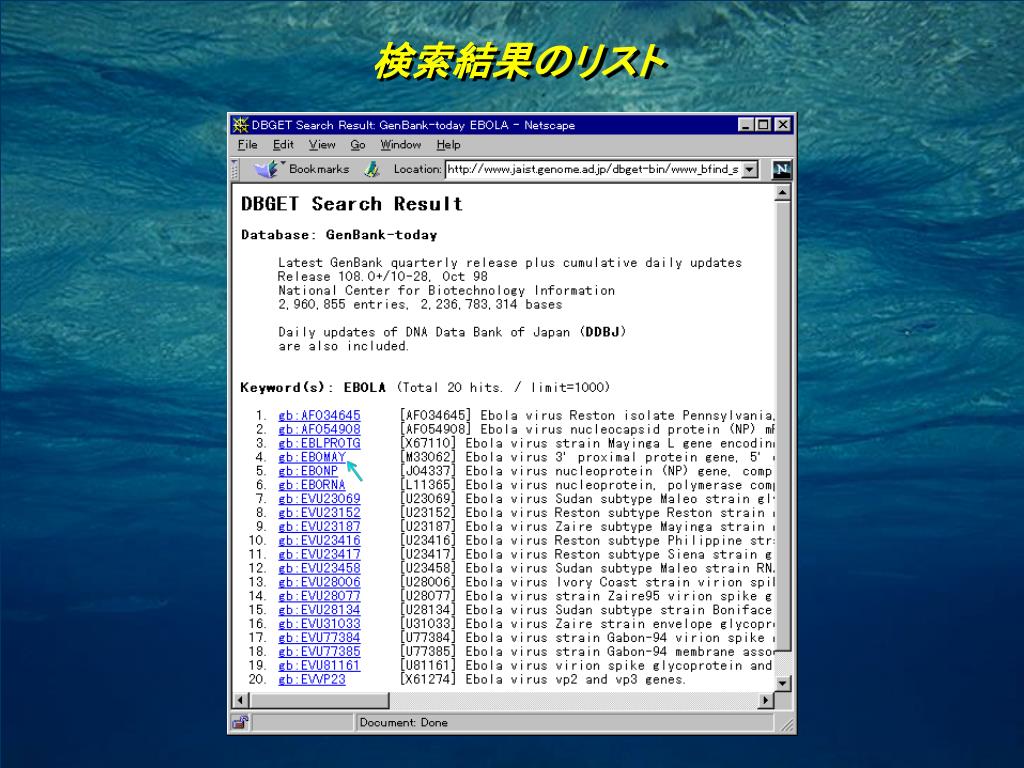Click the vertical scrollbar thumb
This screenshot has width=1024, height=768.
[x=782, y=426]
